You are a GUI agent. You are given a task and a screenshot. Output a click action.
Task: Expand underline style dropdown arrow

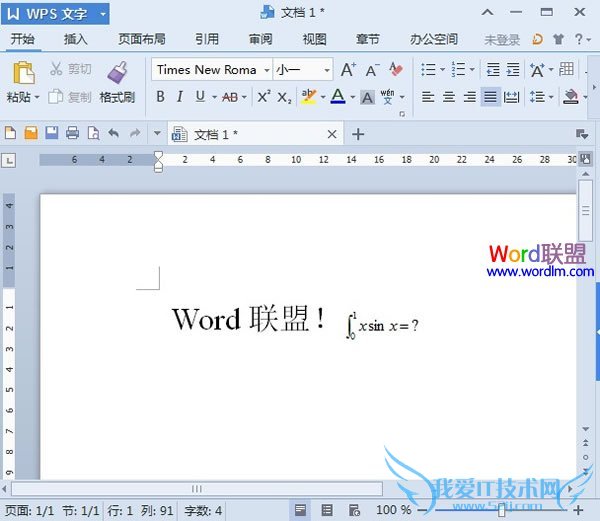pos(214,97)
